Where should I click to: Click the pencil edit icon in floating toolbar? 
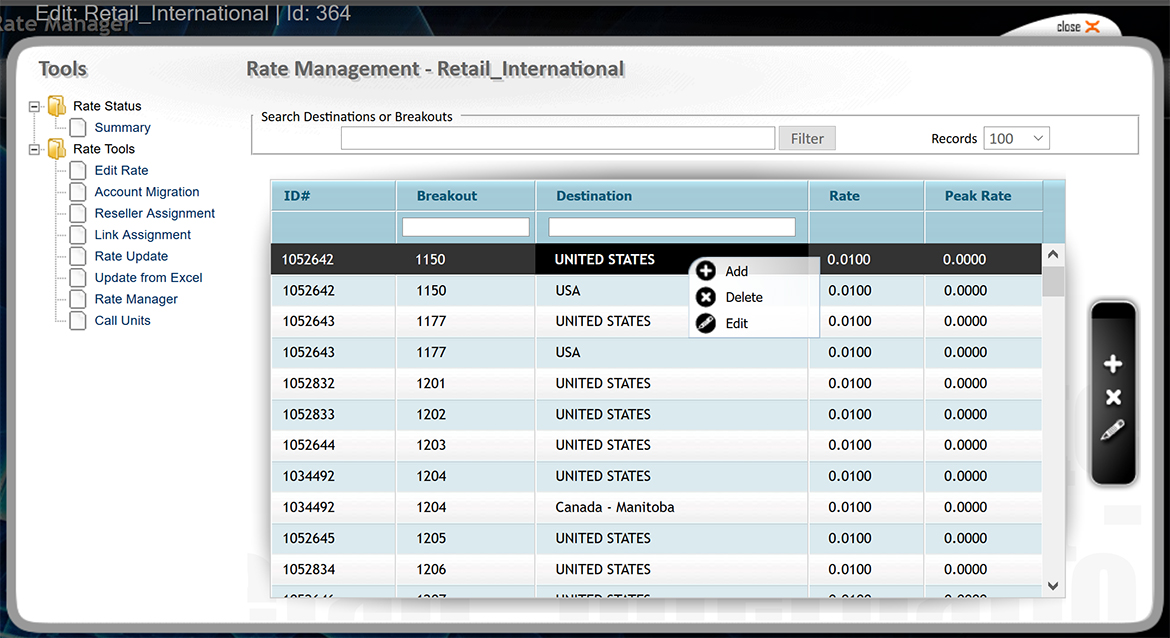[1113, 431]
